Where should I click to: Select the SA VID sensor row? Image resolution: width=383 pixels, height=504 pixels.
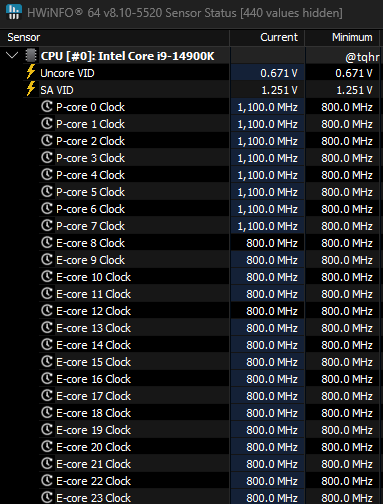(191, 90)
